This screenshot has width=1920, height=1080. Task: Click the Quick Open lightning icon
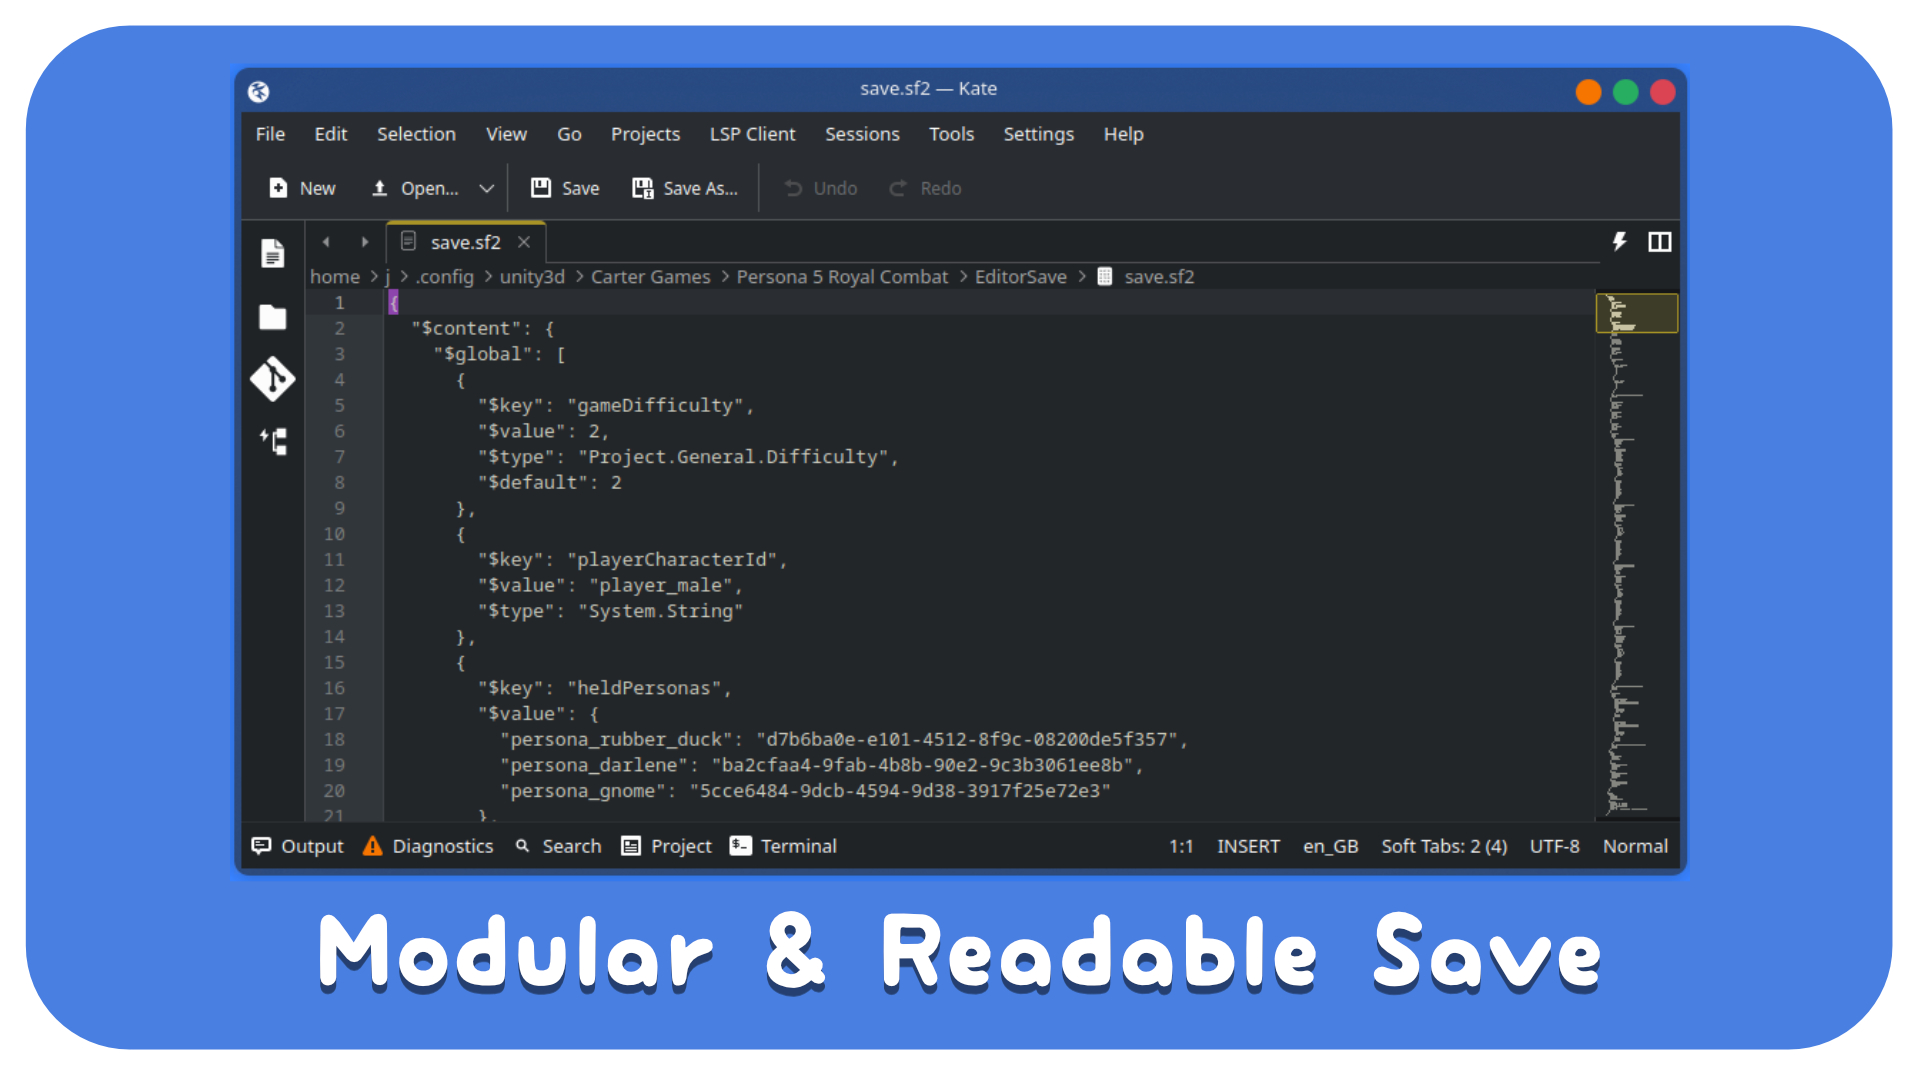point(1619,242)
